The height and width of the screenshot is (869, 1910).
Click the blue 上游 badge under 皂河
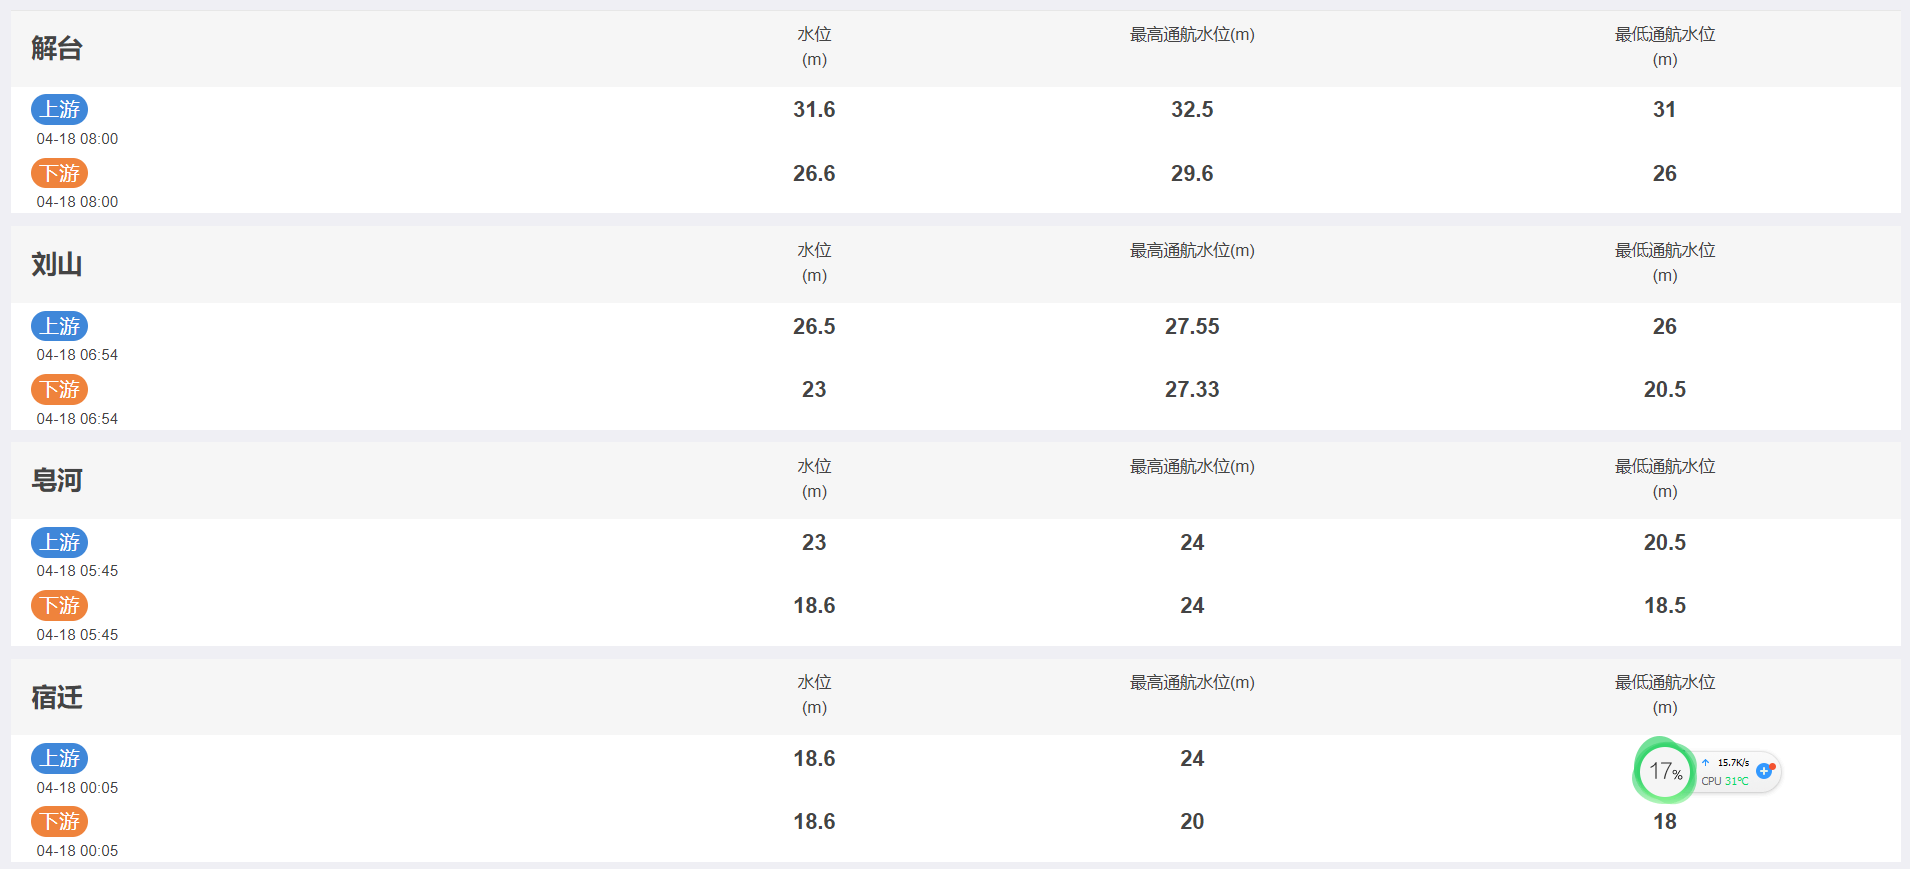(60, 542)
